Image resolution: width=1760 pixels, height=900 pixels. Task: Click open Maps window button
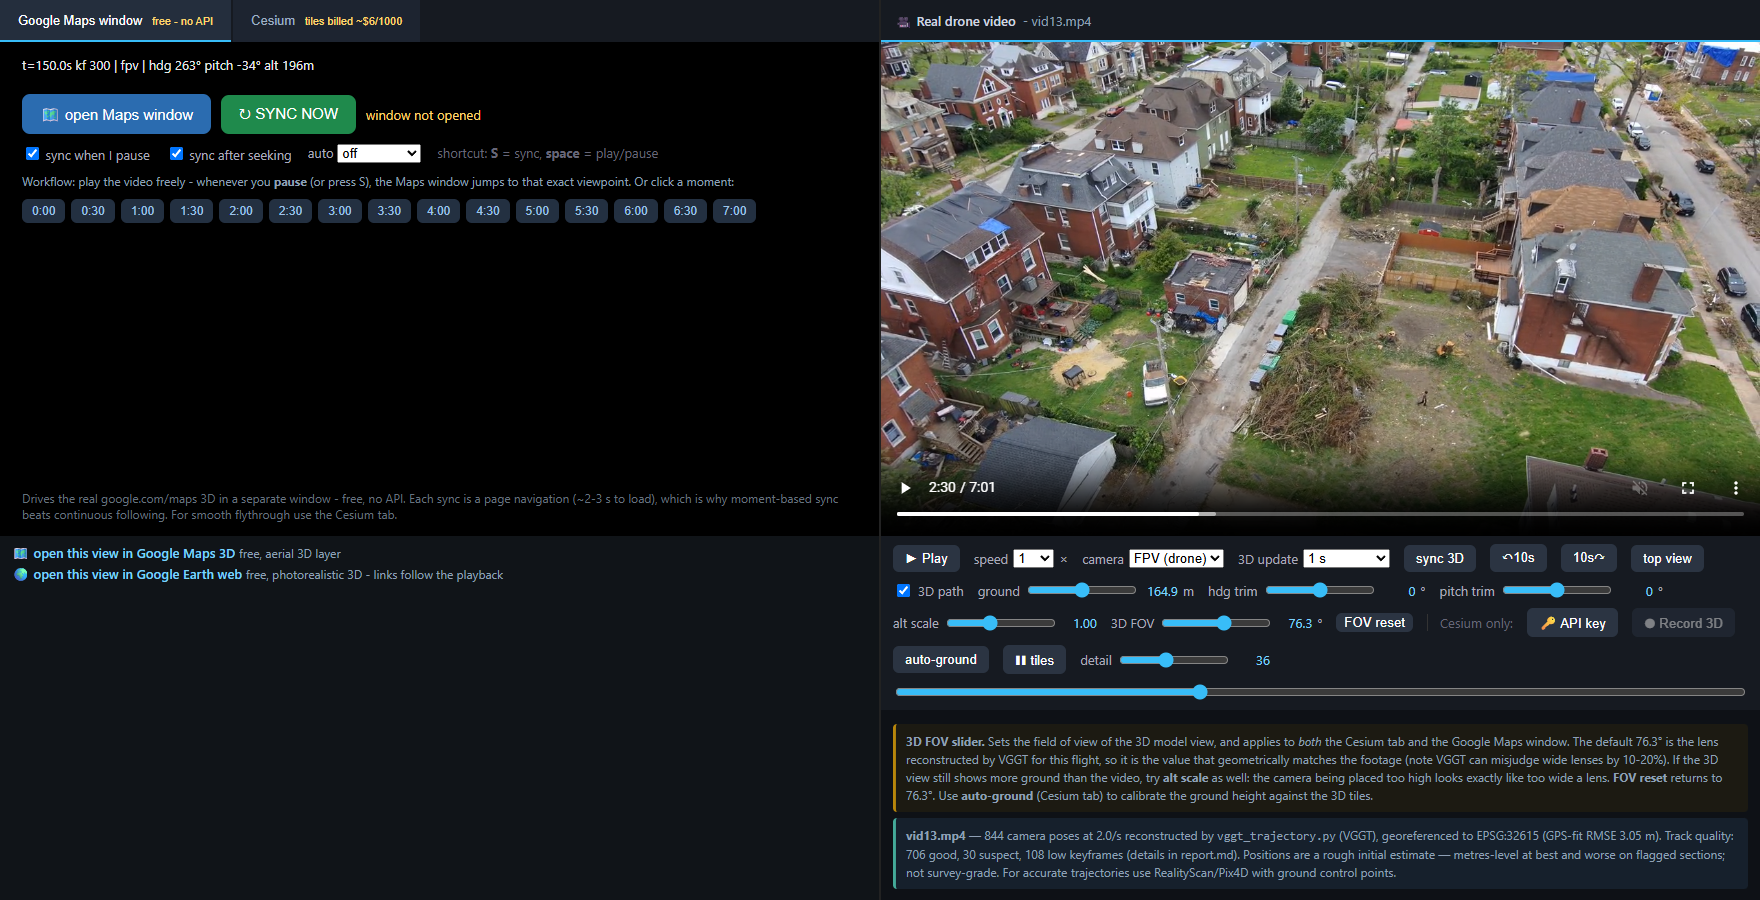point(116,114)
